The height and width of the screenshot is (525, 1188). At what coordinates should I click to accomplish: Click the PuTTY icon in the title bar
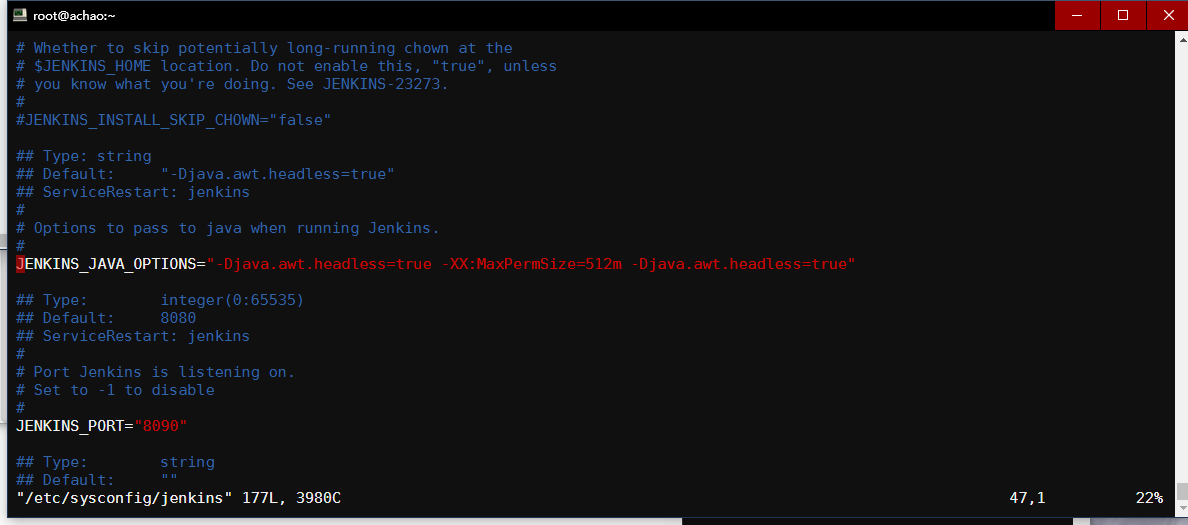pos(19,15)
